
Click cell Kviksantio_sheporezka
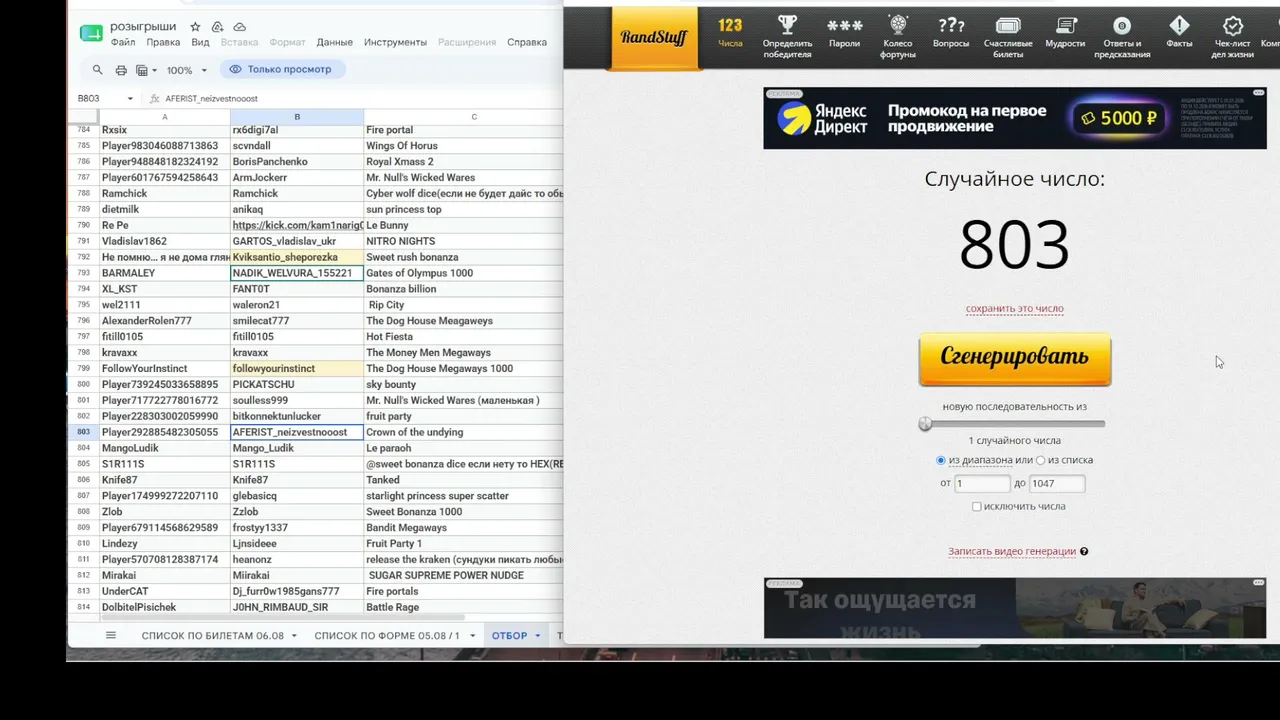297,258
